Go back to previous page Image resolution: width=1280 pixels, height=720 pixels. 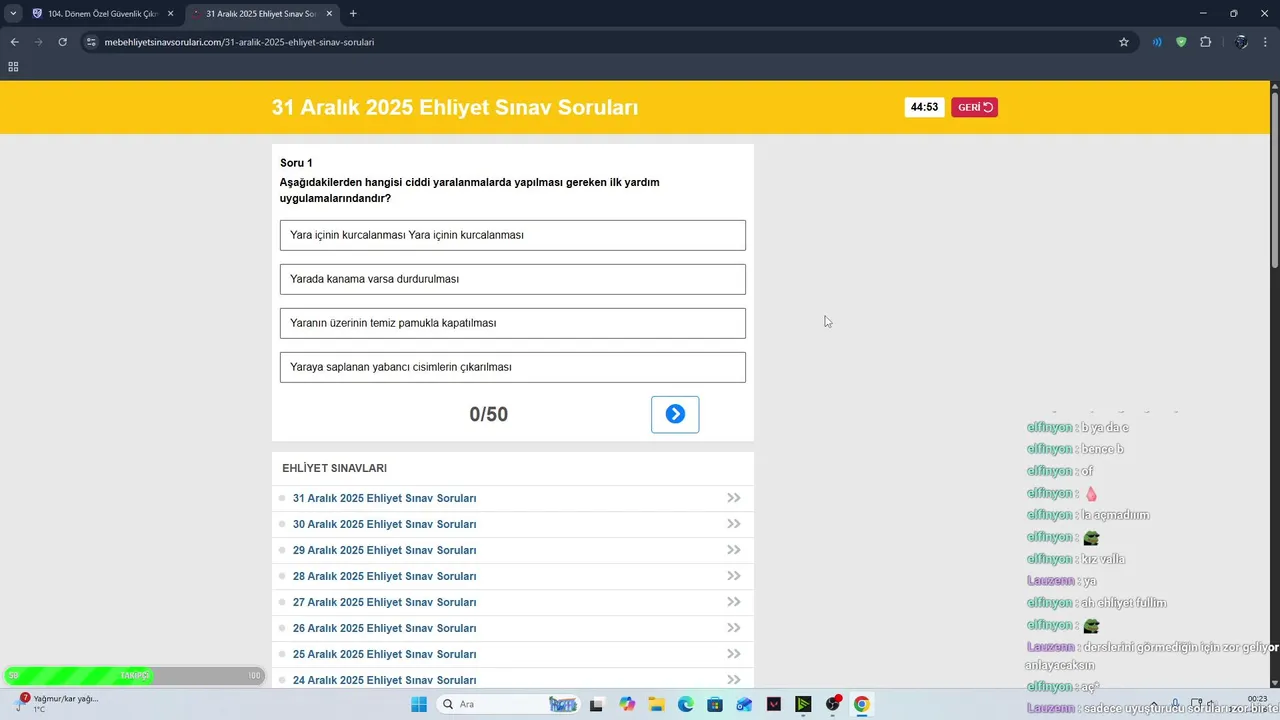tap(15, 42)
